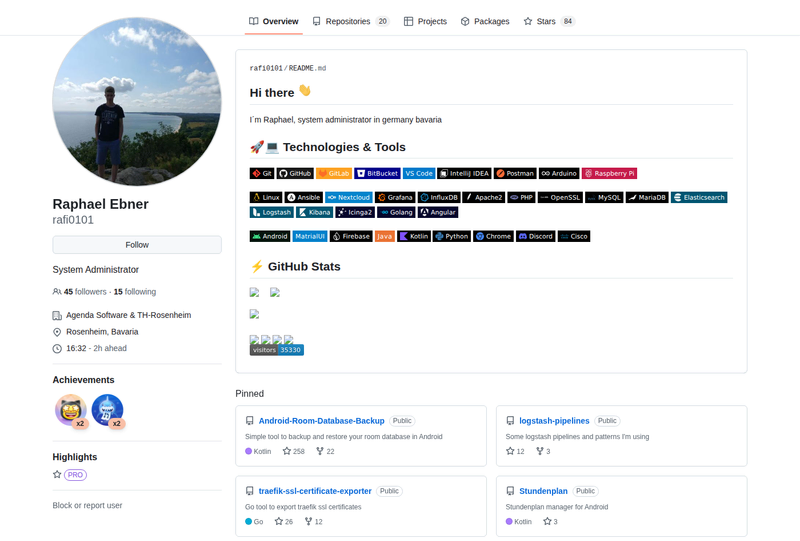Click the Pull Shark achievement badge
Screen dimensions: 800x541
[107, 410]
